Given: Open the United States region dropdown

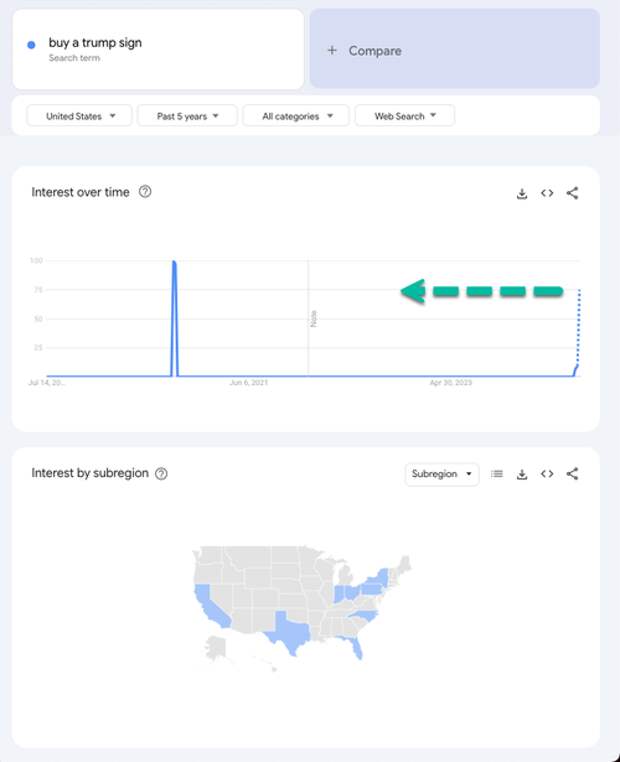Looking at the screenshot, I should [80, 116].
